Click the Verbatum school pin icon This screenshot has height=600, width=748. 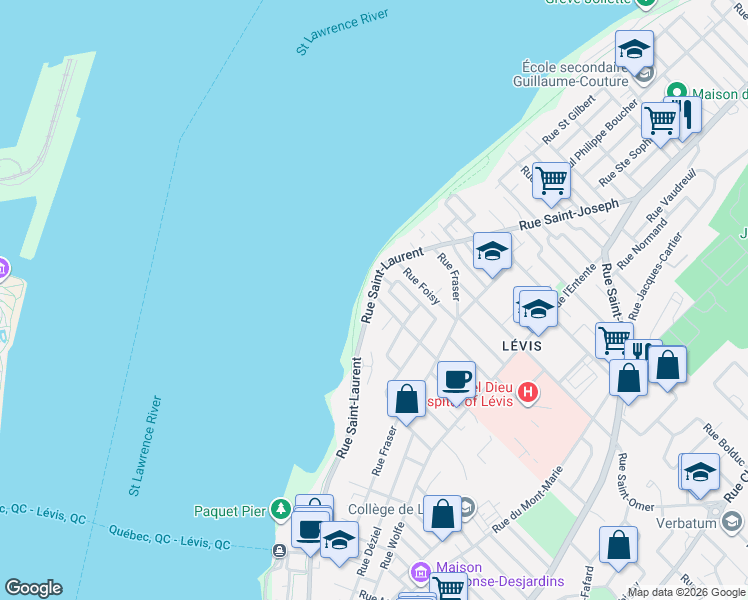tap(730, 523)
